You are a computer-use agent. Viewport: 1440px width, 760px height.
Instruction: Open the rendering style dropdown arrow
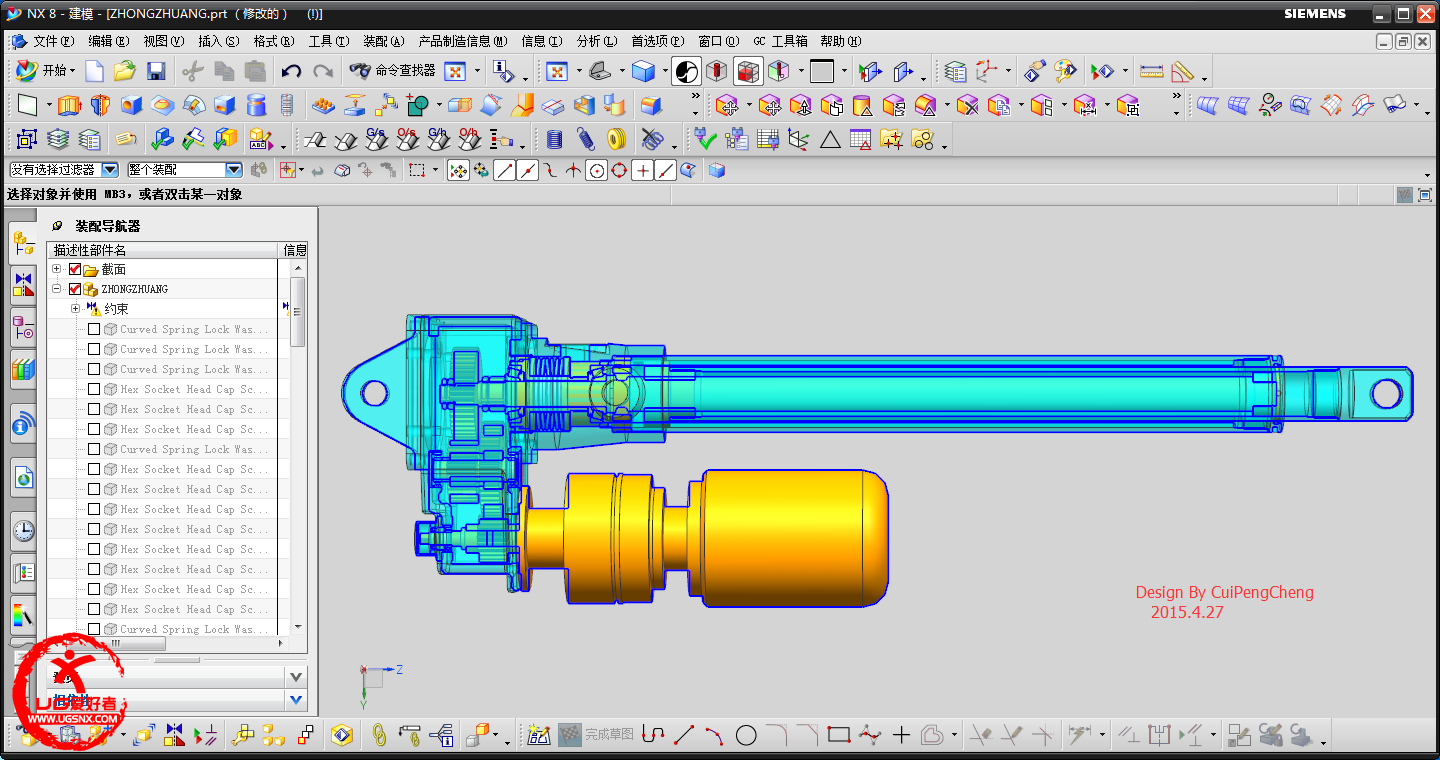point(665,71)
